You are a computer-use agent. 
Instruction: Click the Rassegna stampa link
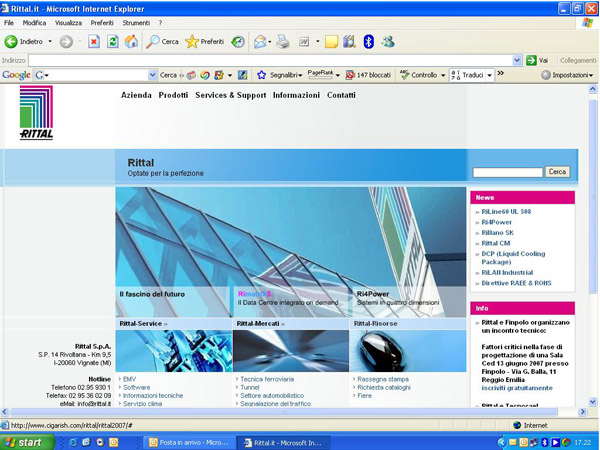[383, 379]
